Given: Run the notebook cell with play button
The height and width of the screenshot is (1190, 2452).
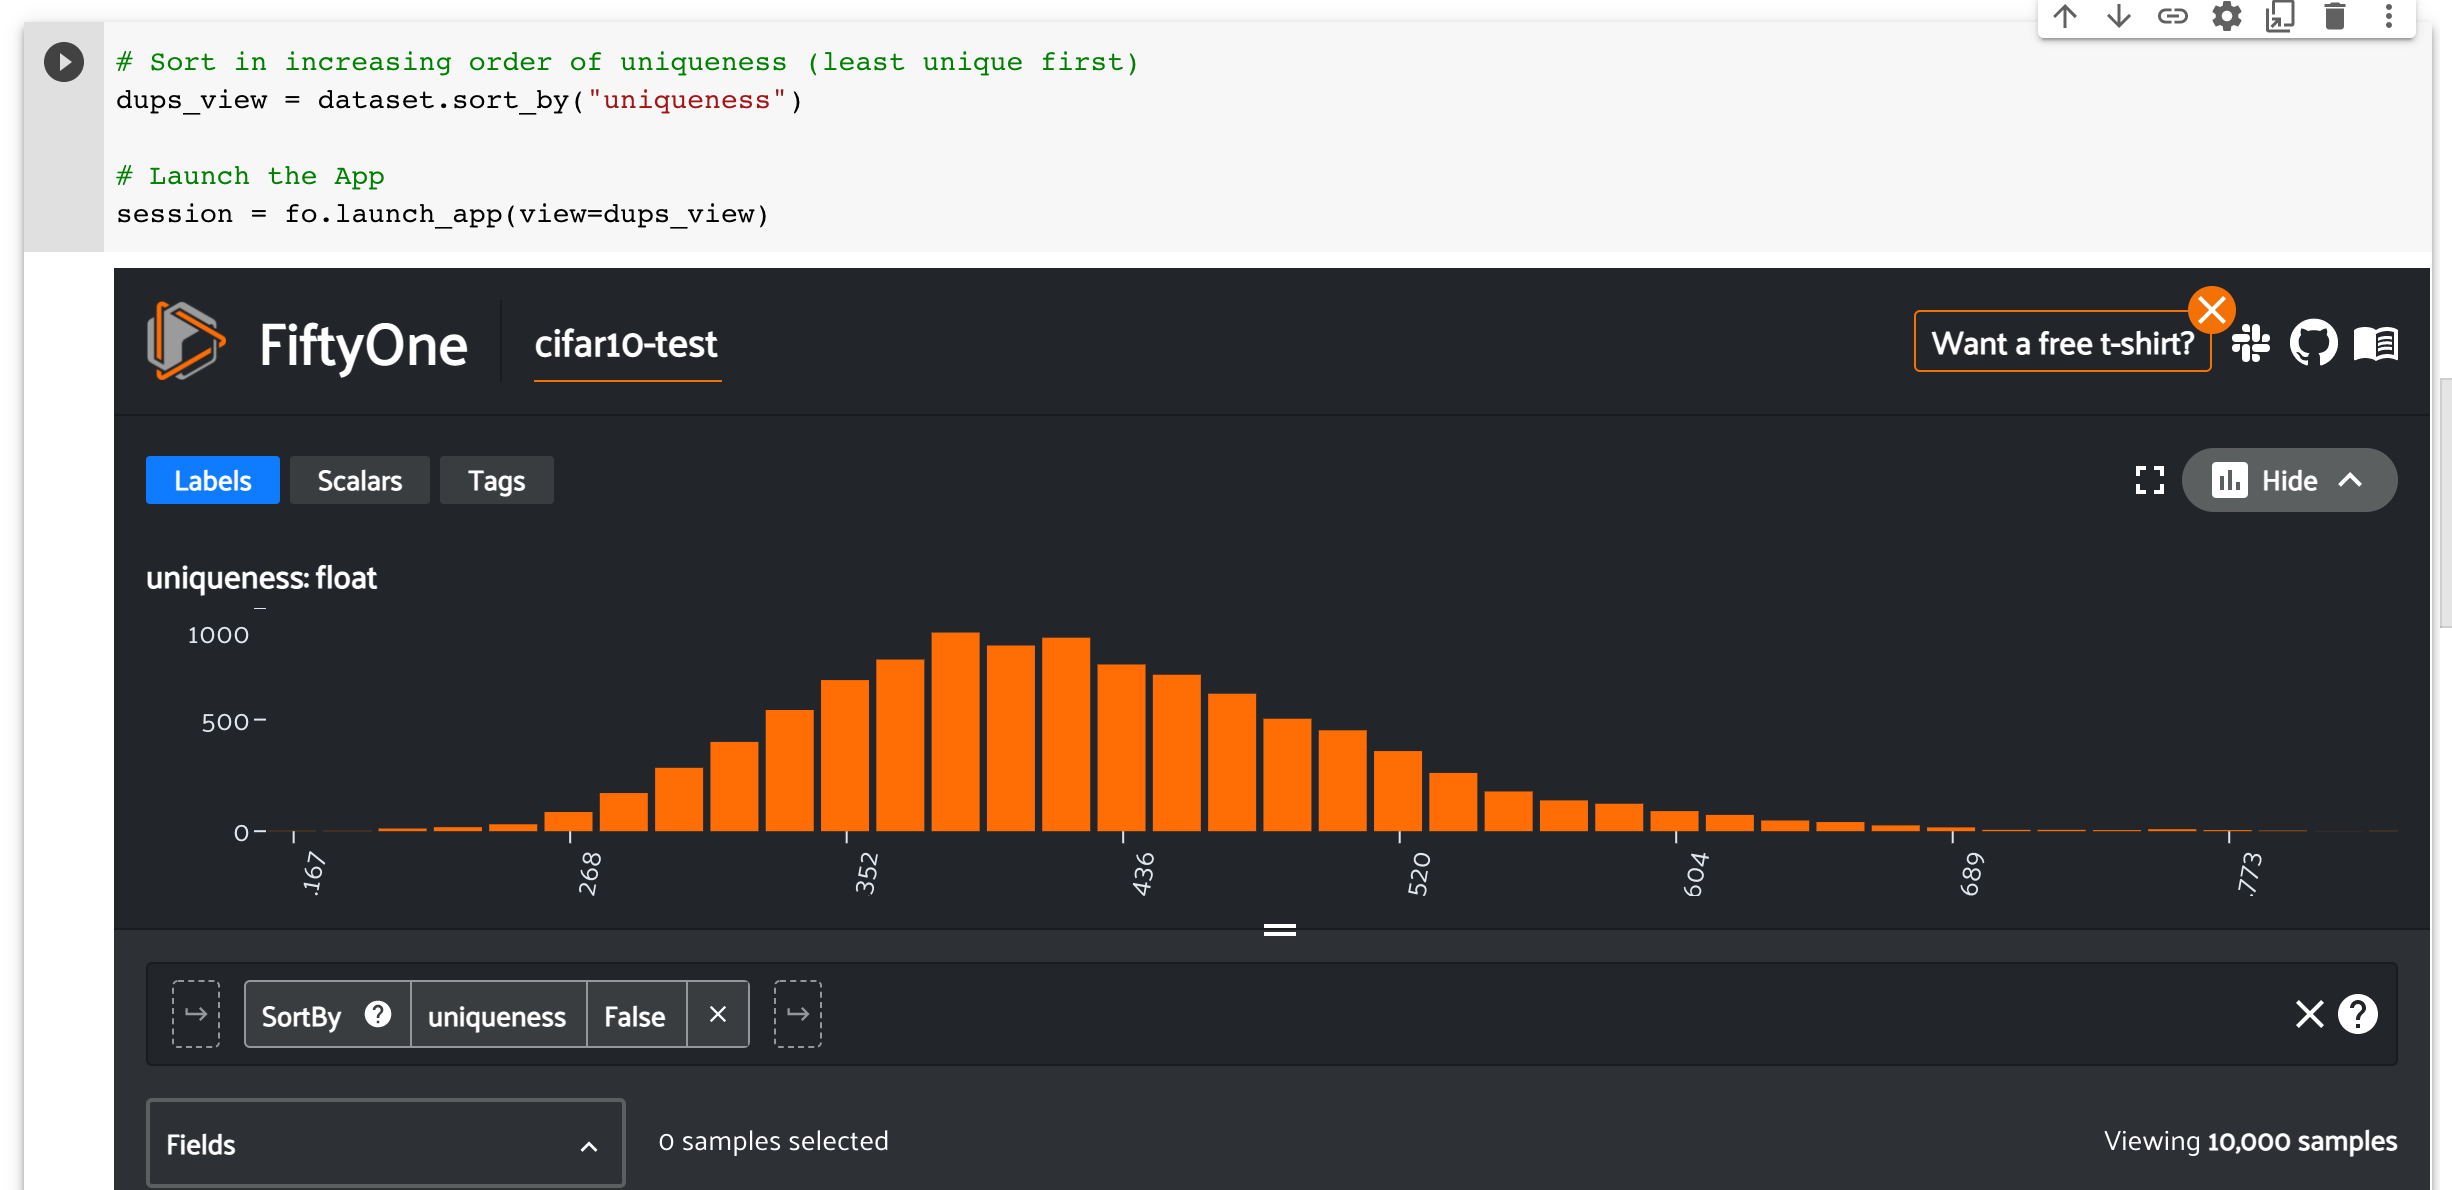Looking at the screenshot, I should pos(64,62).
